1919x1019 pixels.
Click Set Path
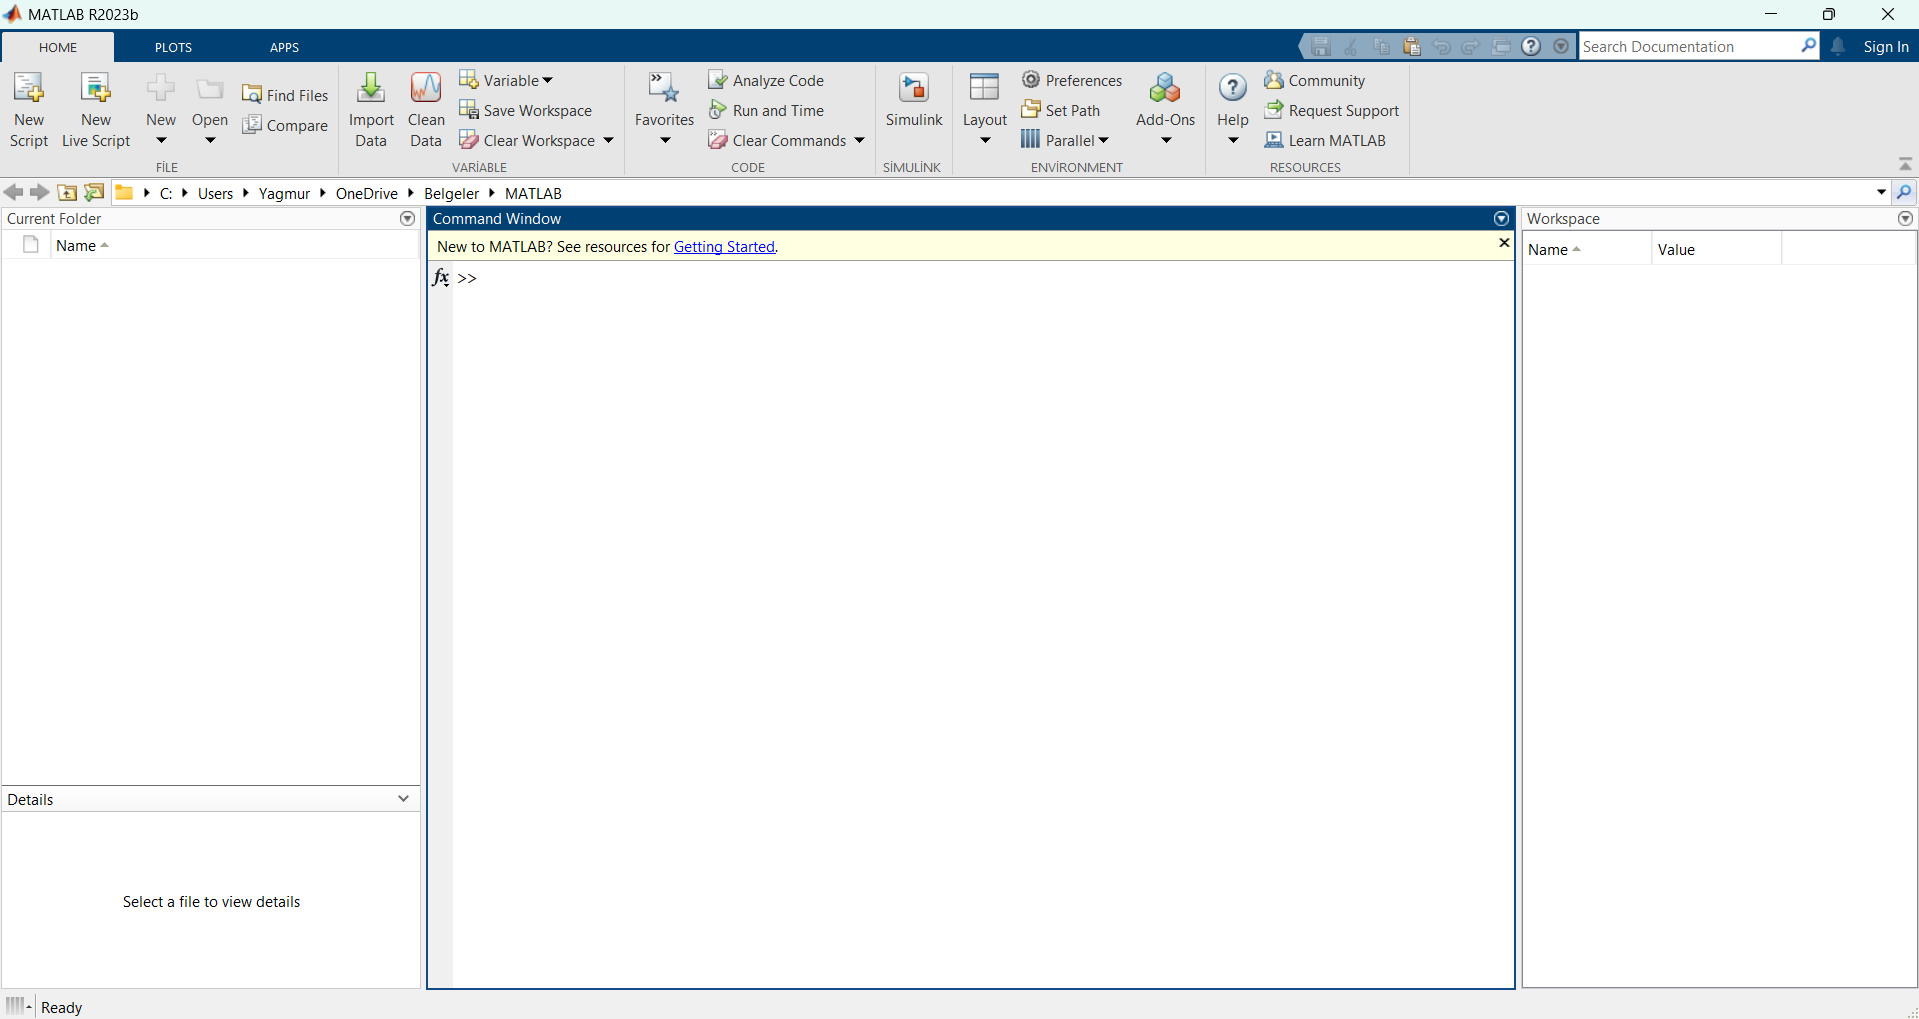(x=1061, y=110)
